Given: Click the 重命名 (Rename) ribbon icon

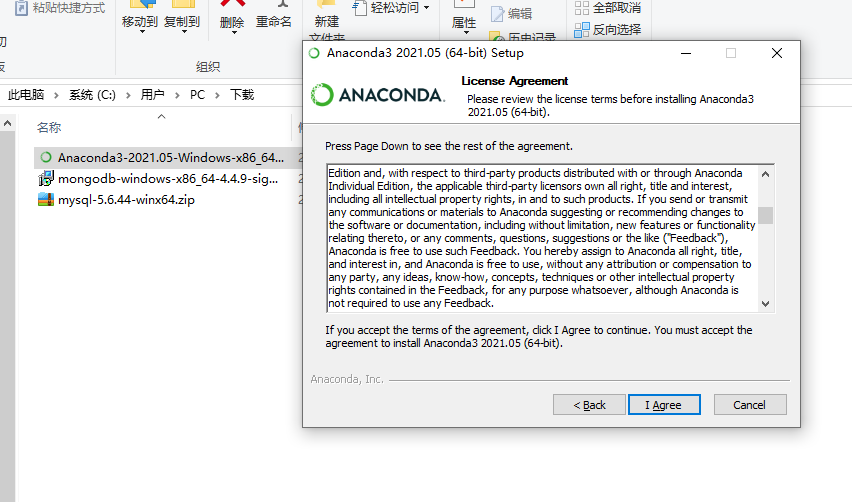Looking at the screenshot, I should (x=273, y=15).
